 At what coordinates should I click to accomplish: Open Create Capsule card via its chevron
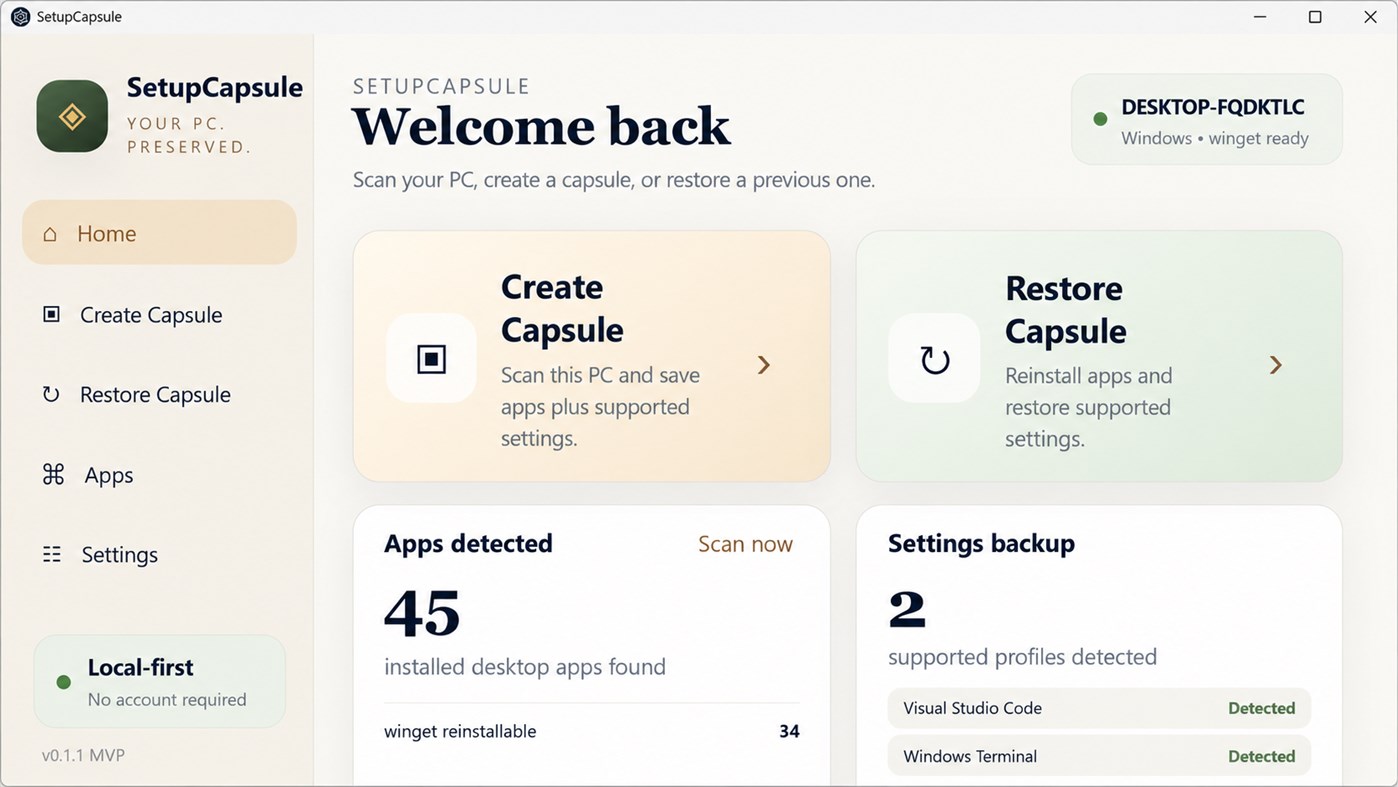coord(764,365)
